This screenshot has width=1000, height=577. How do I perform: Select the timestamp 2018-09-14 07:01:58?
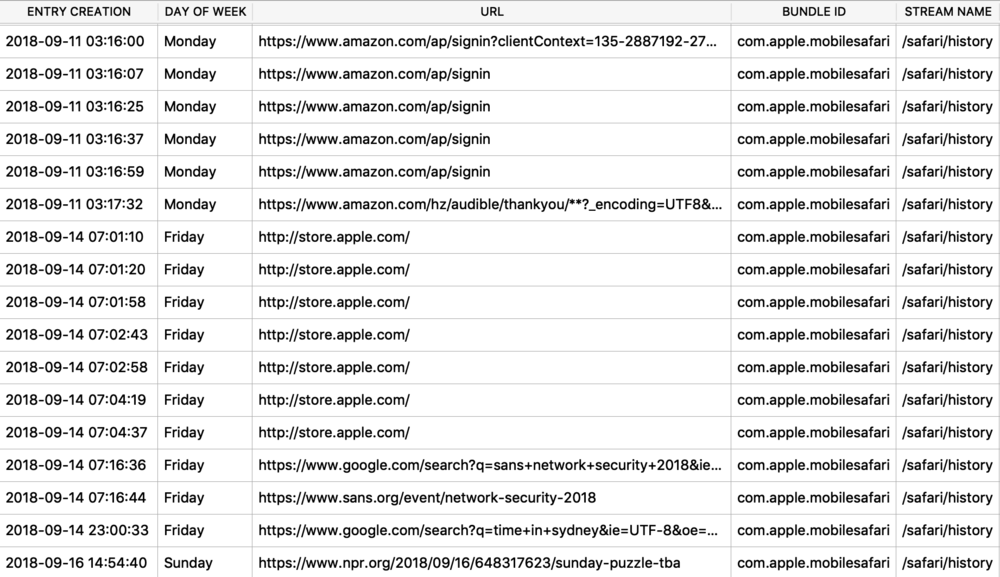coord(76,302)
